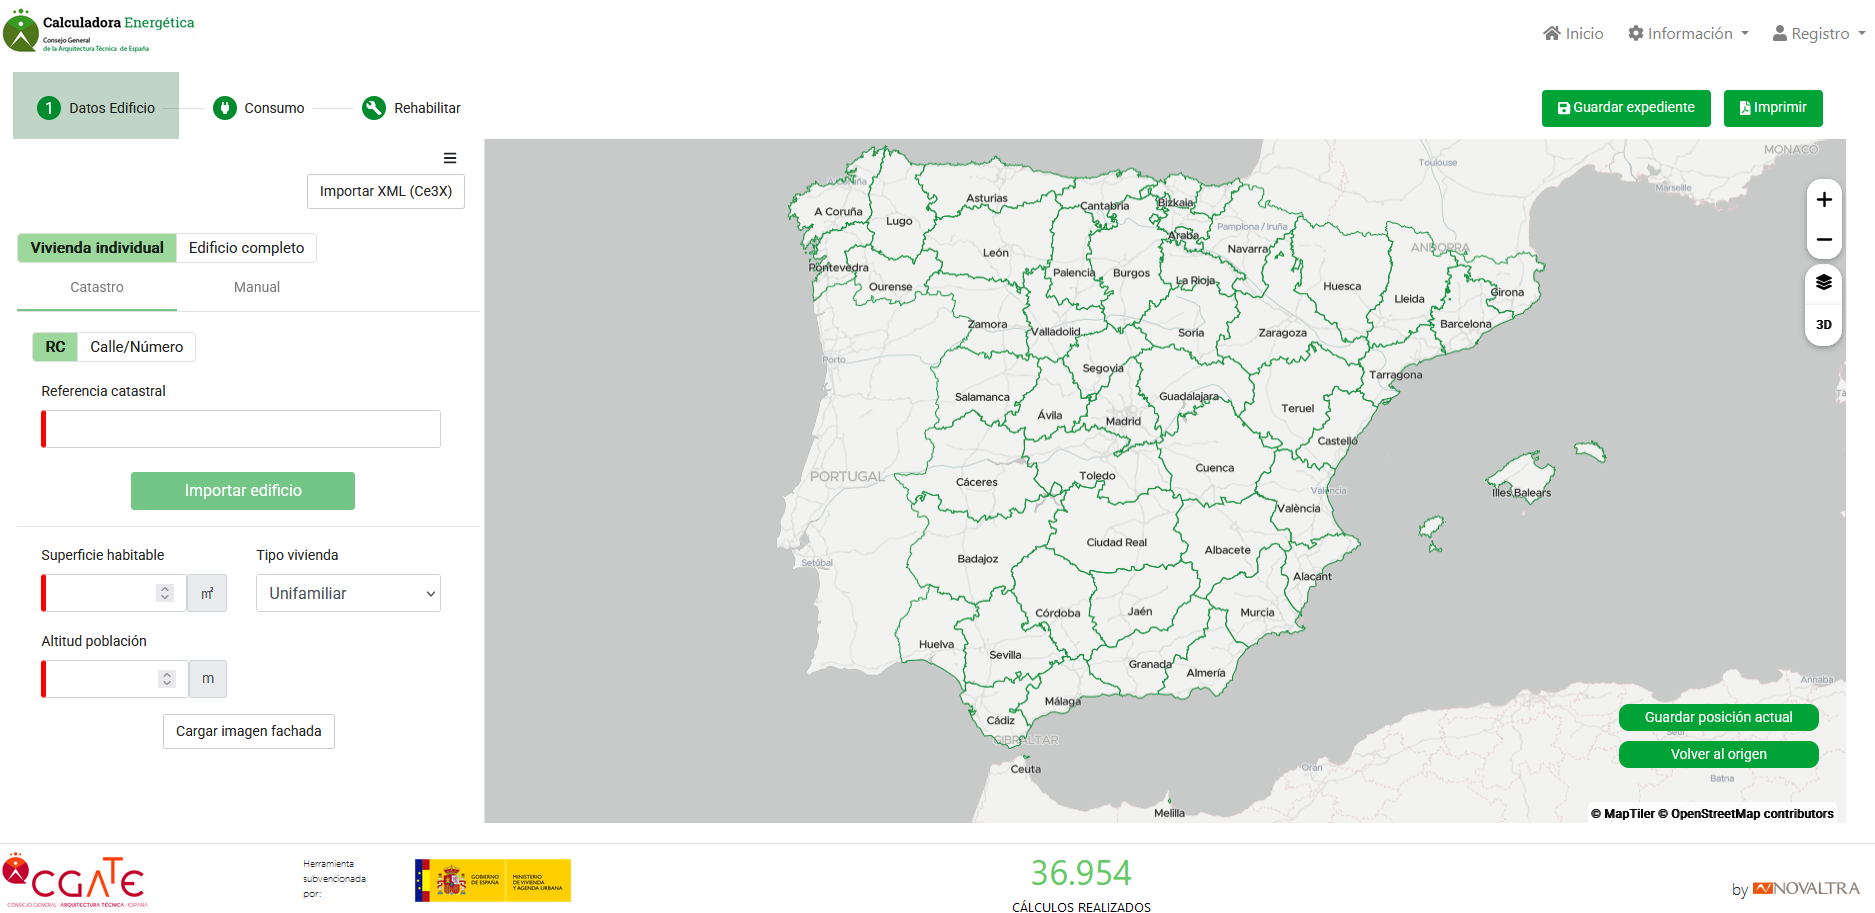Click Importar XML (Ce3X) button

pyautogui.click(x=386, y=191)
